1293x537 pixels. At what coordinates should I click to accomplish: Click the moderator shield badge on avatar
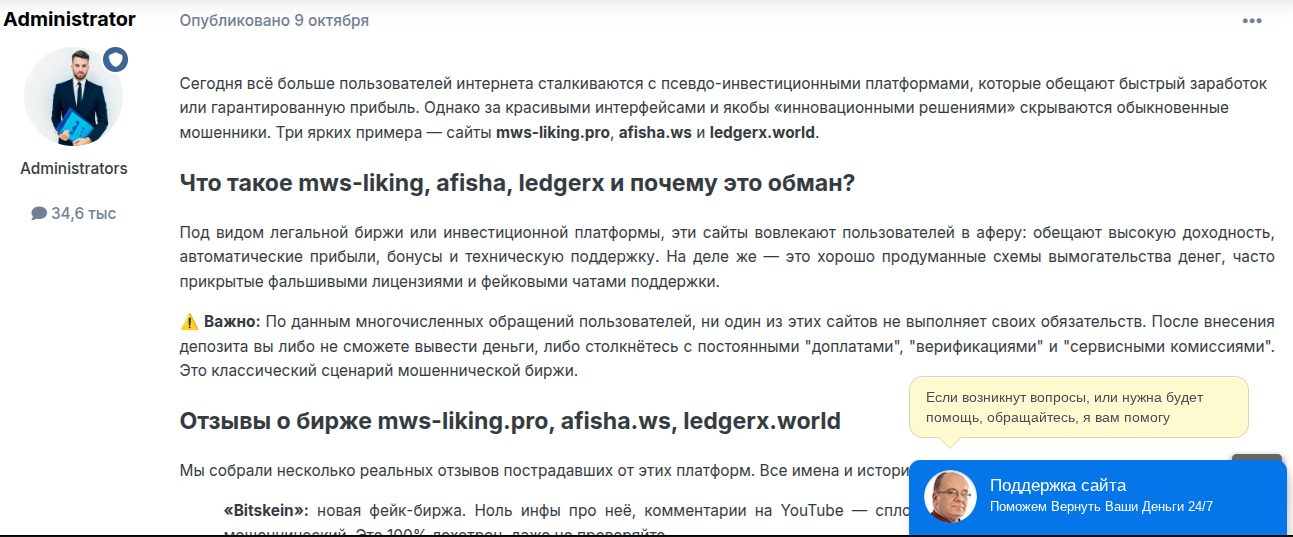click(x=116, y=60)
